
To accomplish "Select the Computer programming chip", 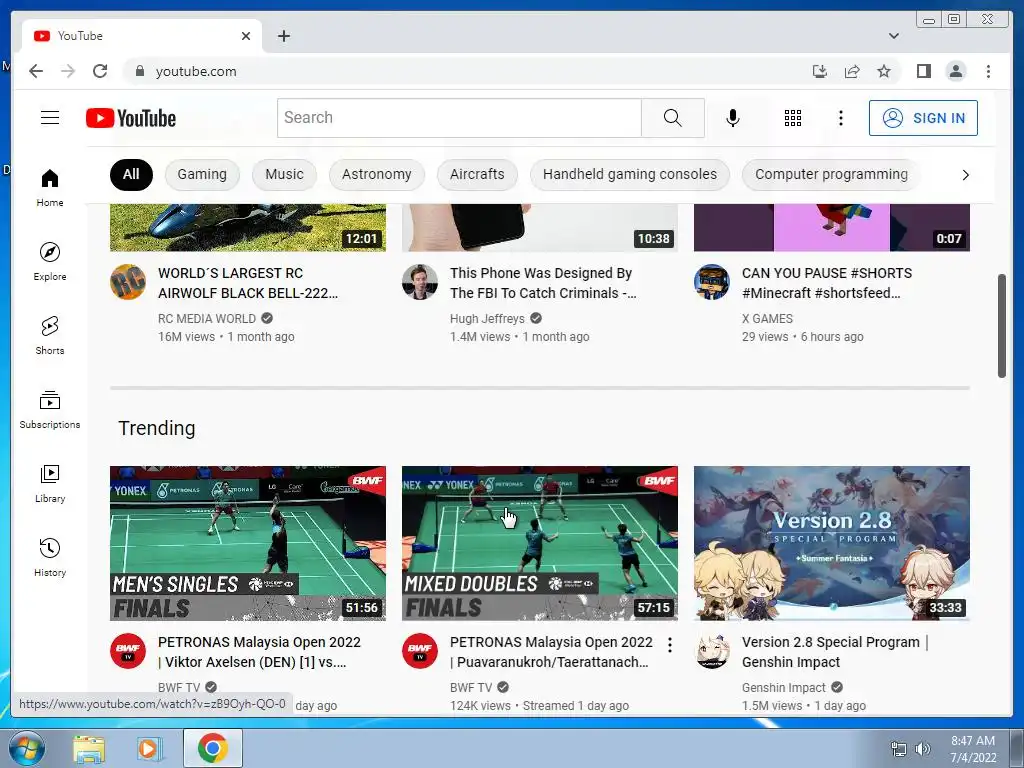I will point(831,174).
